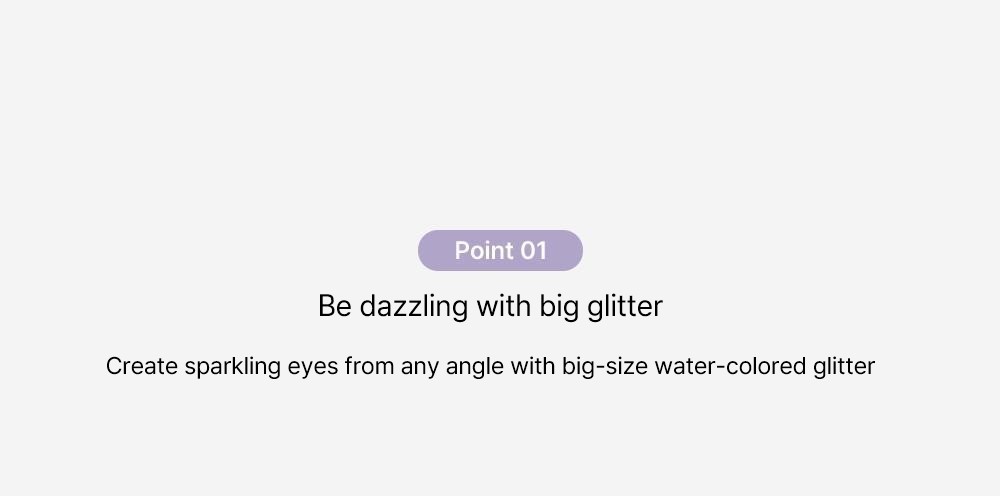
Task: Click the word glitter in the heading
Action: 625,306
